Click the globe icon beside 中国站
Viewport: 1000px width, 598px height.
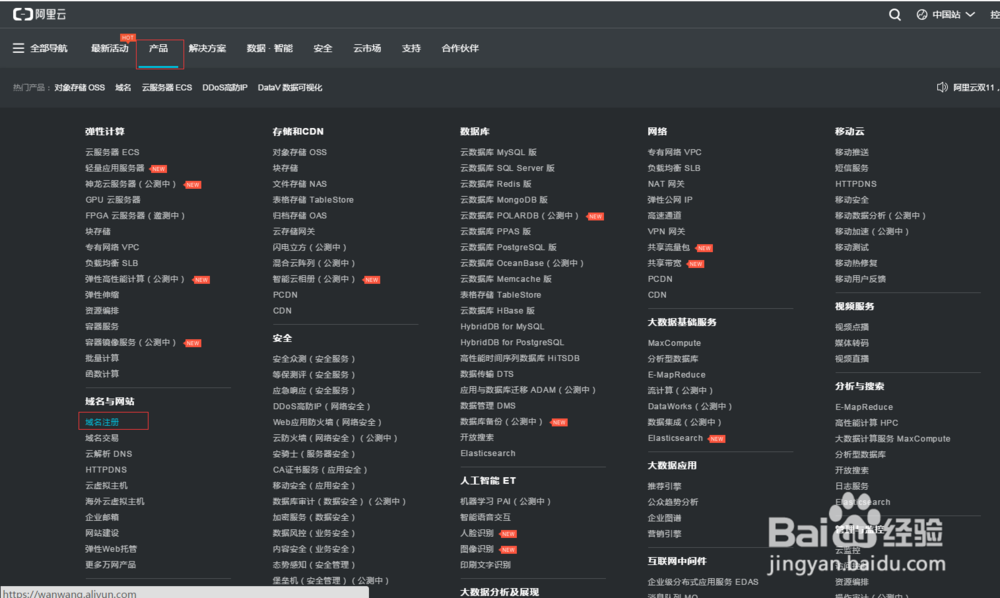tap(922, 15)
